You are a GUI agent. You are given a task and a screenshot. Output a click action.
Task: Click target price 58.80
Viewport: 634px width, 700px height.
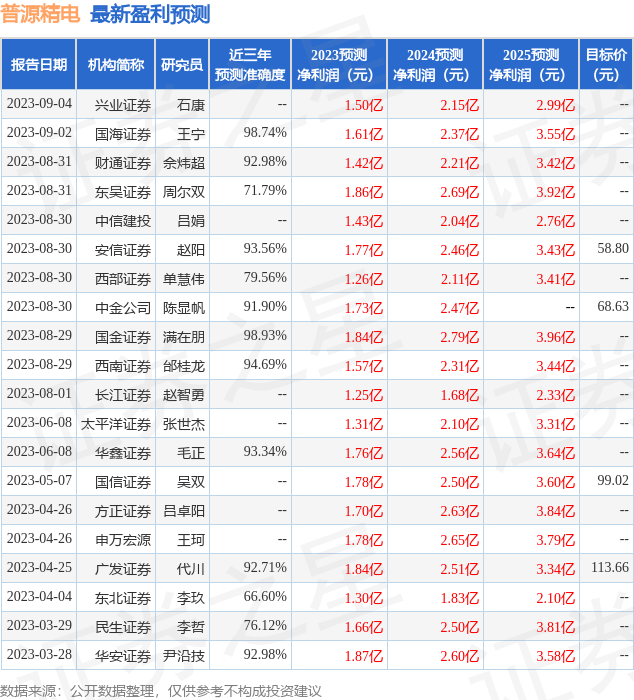613,248
